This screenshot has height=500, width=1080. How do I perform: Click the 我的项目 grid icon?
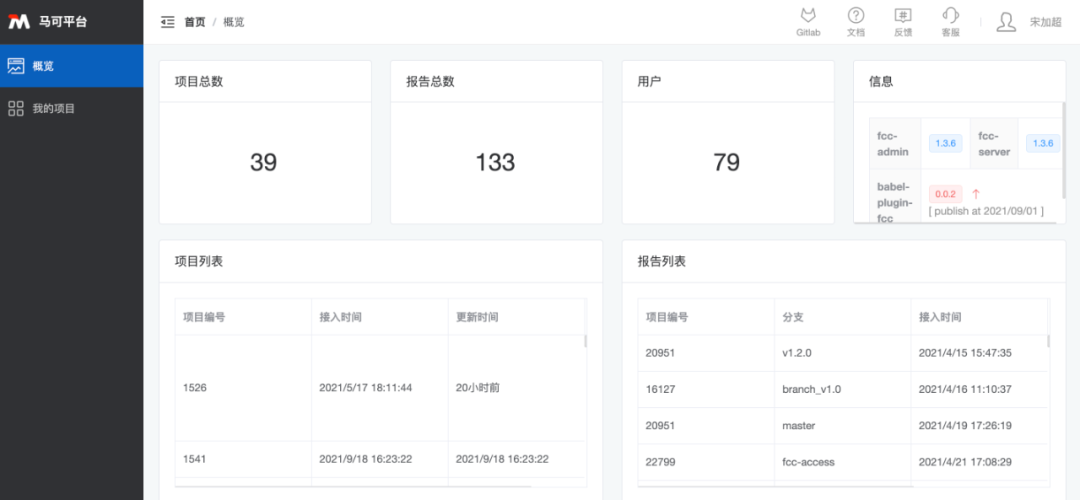tap(16, 108)
